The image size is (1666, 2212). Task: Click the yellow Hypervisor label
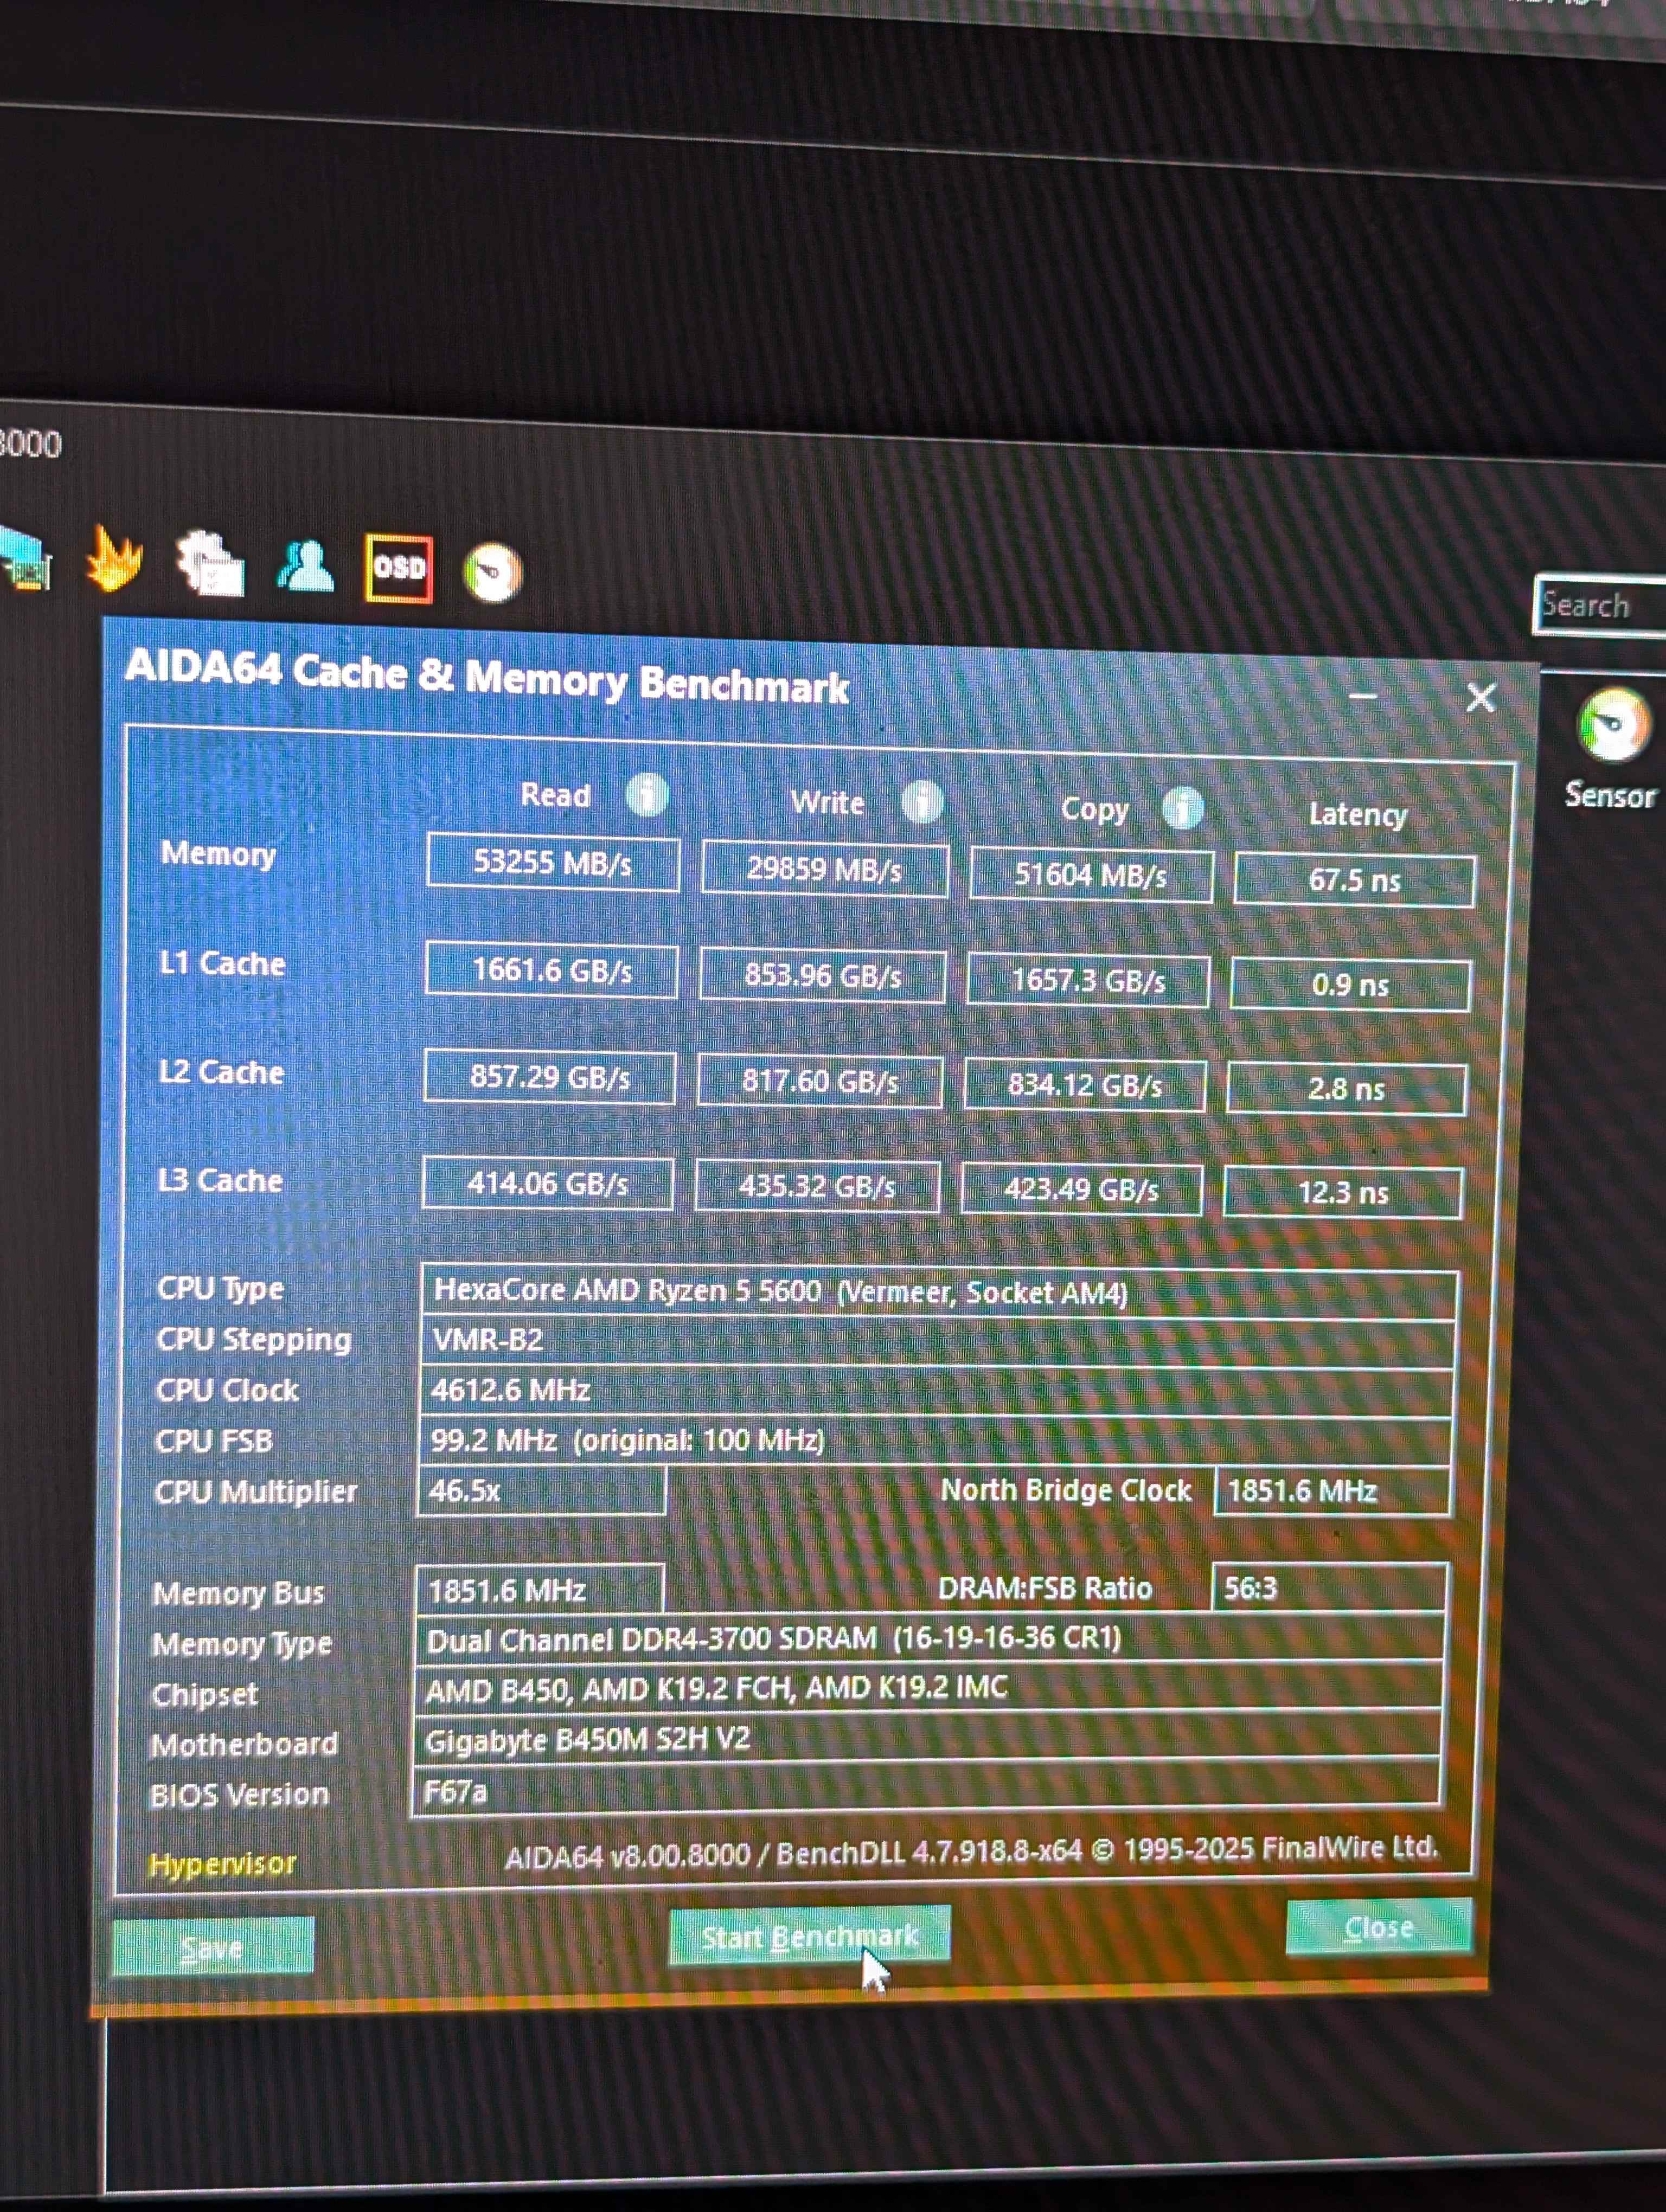point(222,1864)
